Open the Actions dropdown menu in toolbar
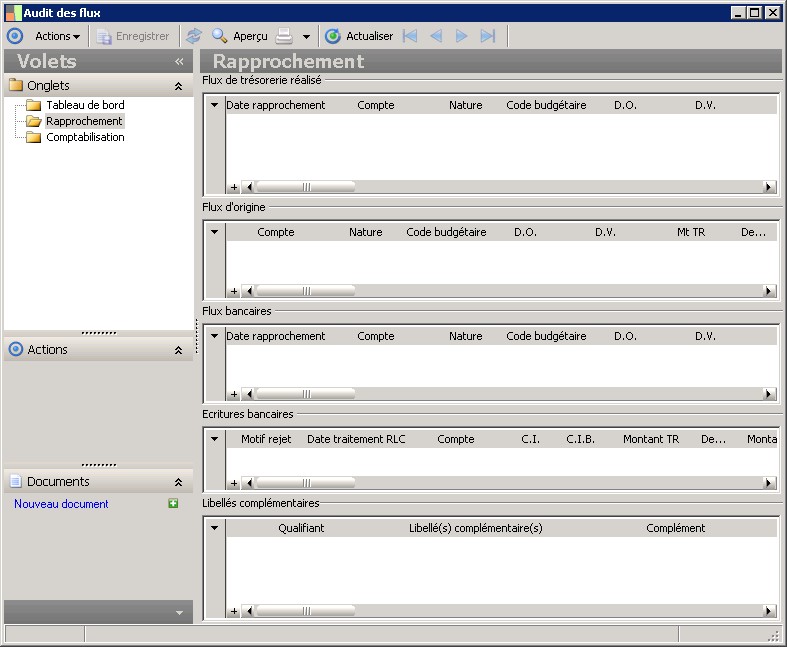The height and width of the screenshot is (647, 787). [x=57, y=36]
